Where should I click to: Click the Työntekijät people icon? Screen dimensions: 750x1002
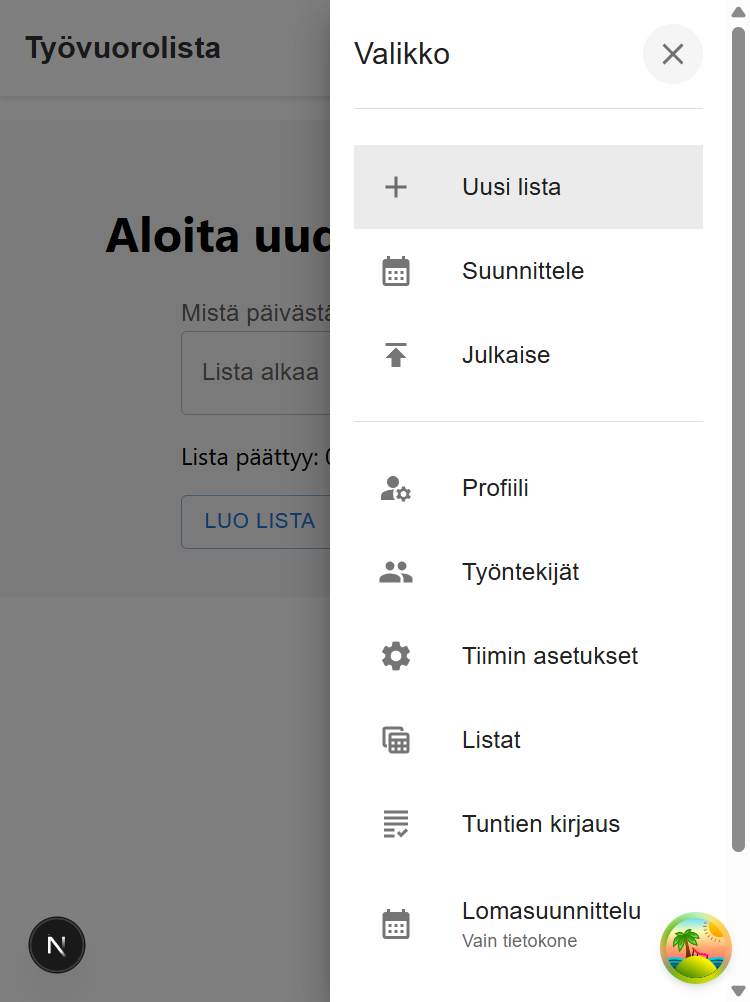(396, 572)
